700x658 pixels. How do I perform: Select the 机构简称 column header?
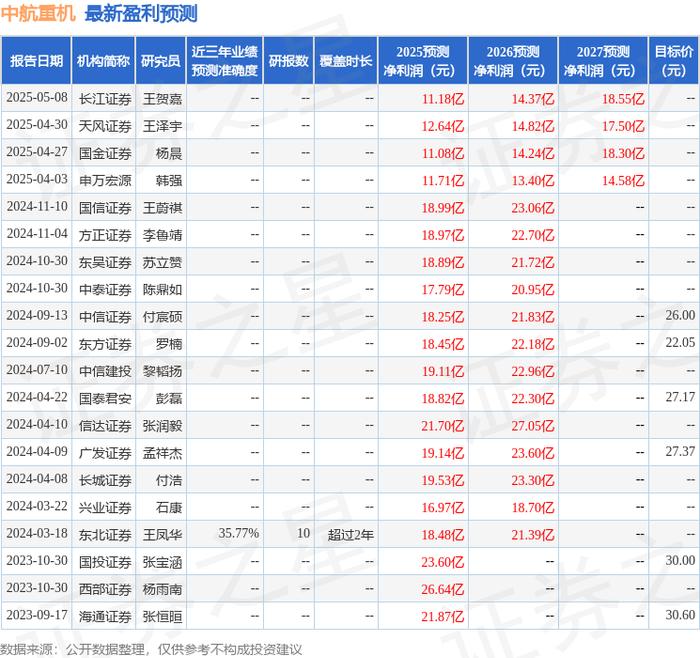click(103, 61)
